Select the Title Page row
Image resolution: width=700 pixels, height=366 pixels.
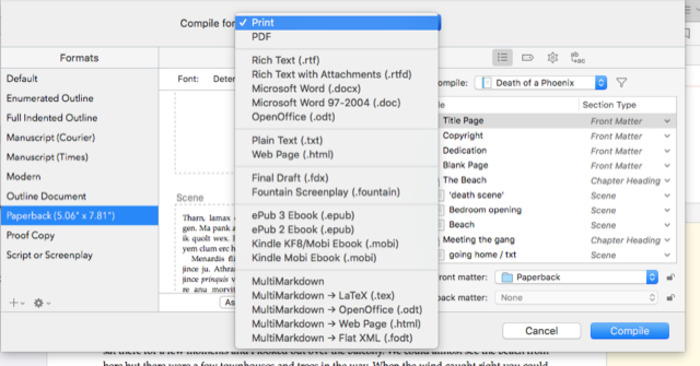pos(557,121)
